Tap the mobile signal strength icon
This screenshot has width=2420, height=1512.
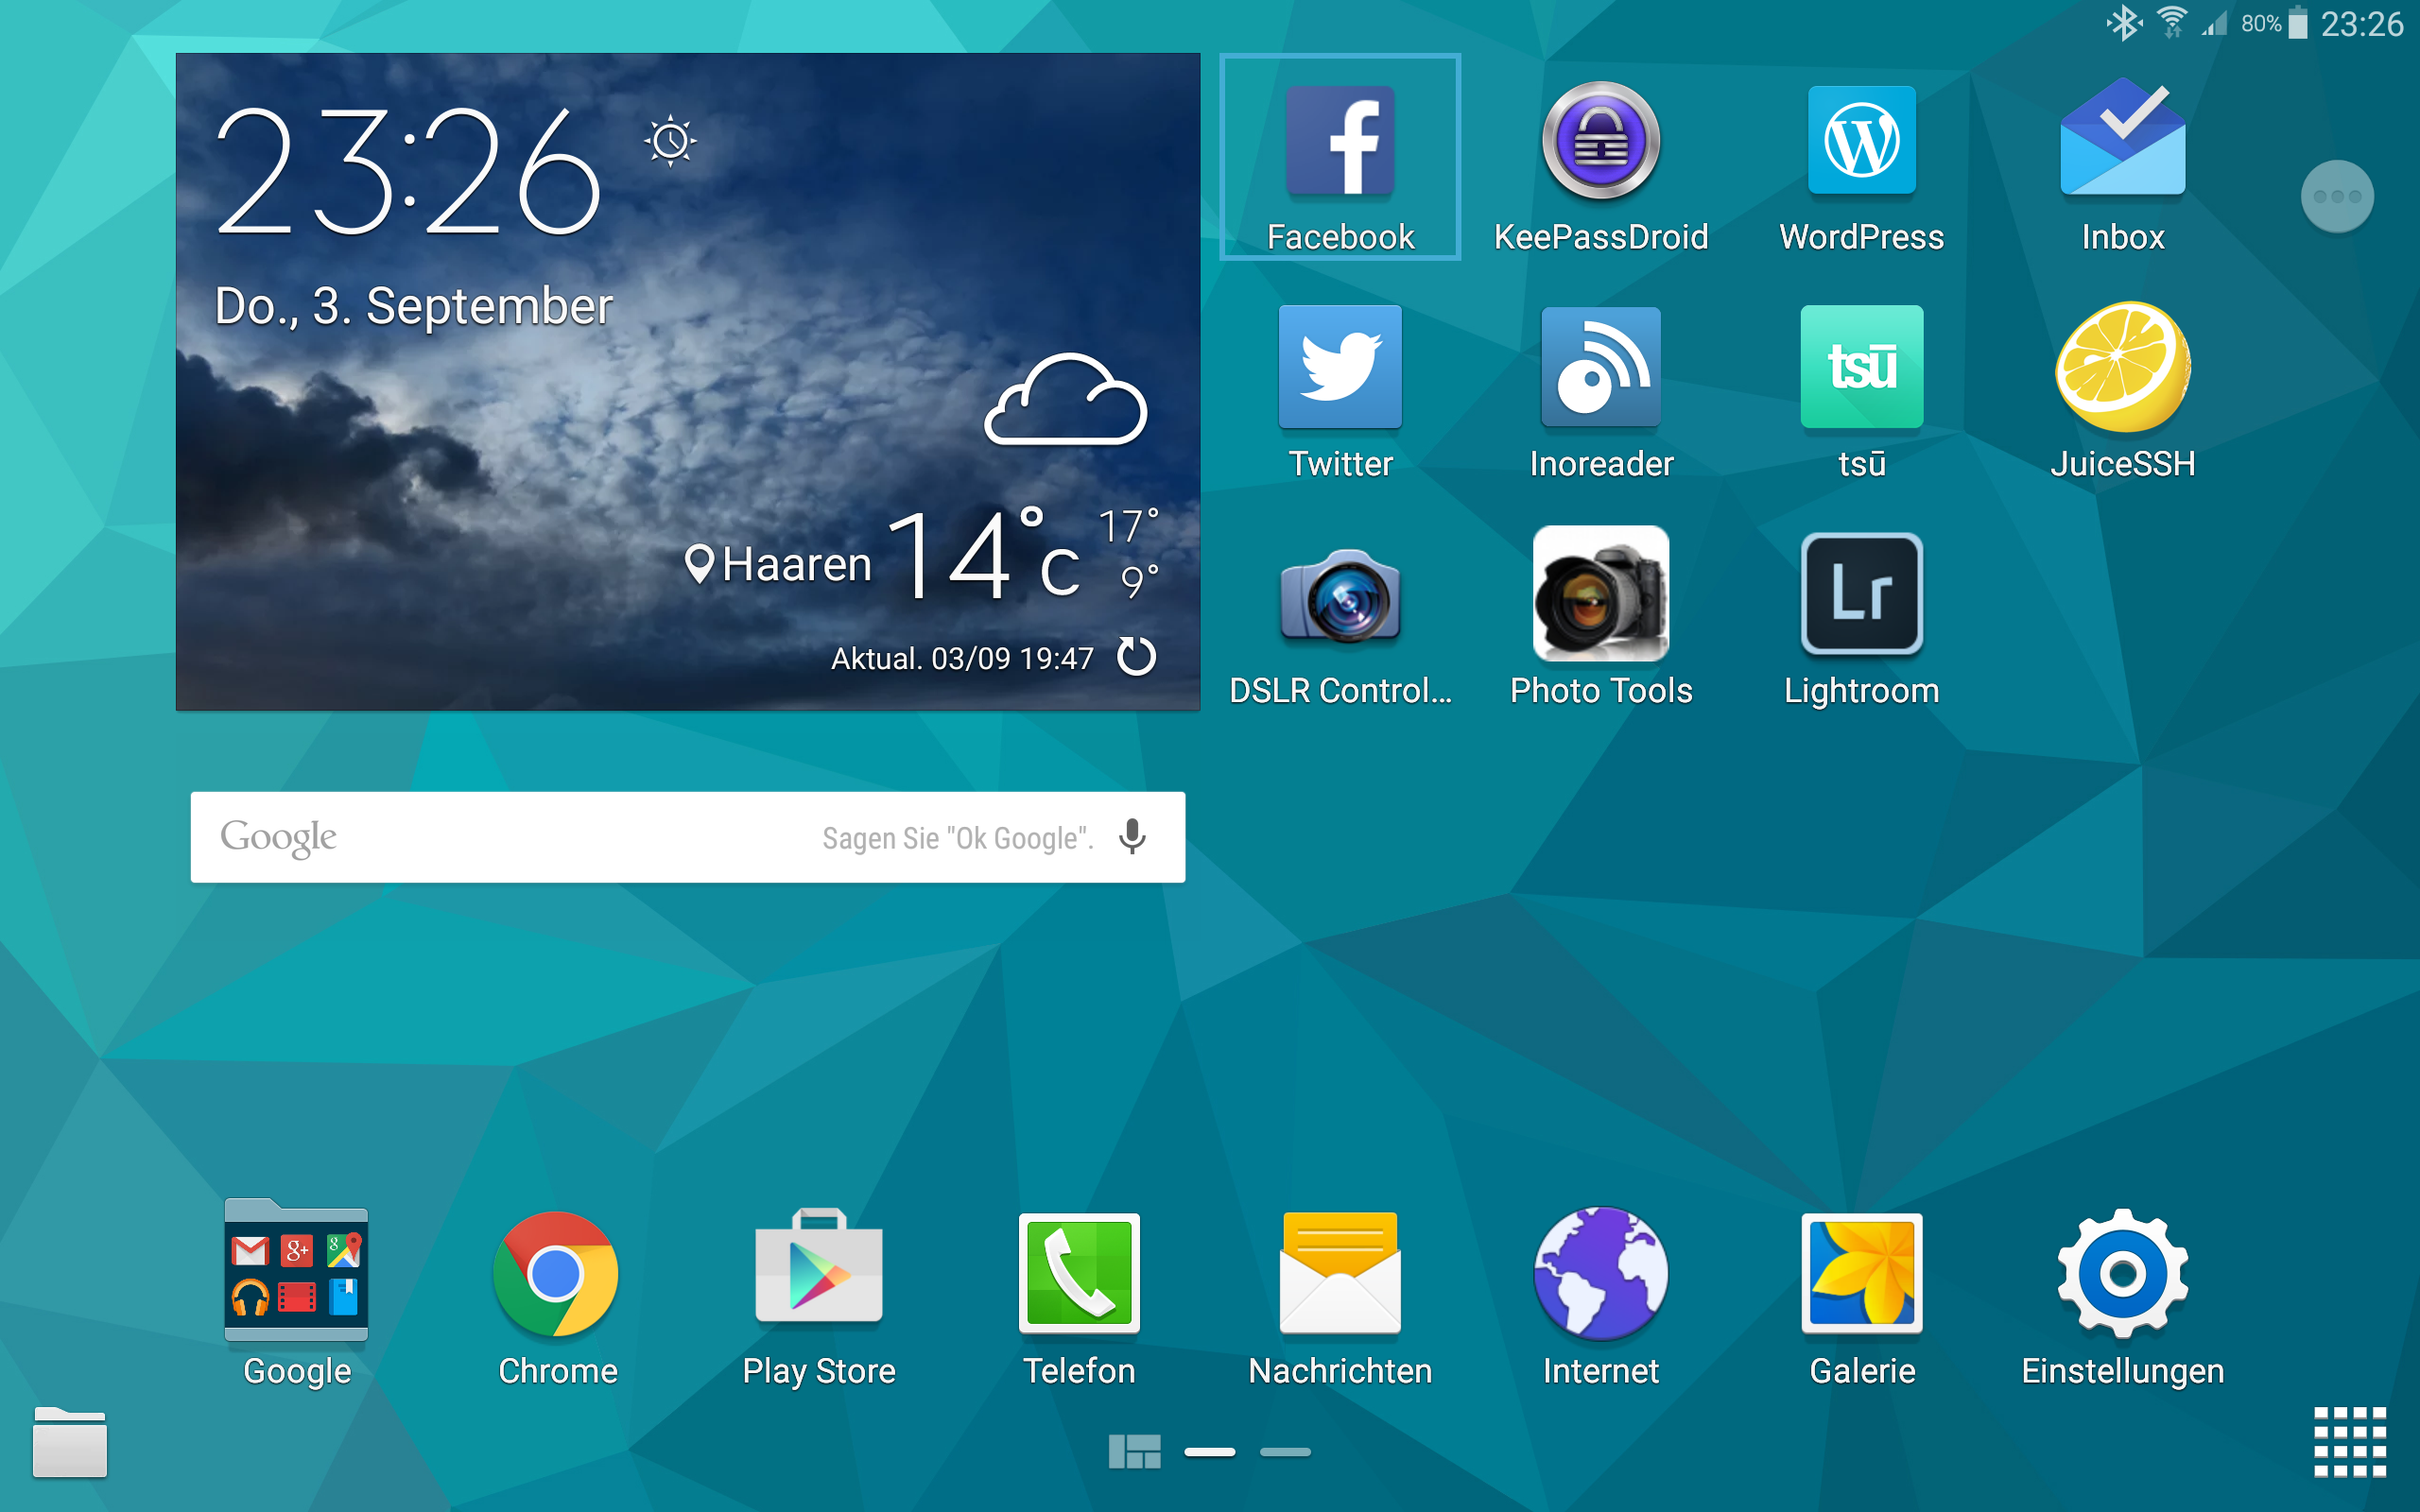click(x=2214, y=23)
